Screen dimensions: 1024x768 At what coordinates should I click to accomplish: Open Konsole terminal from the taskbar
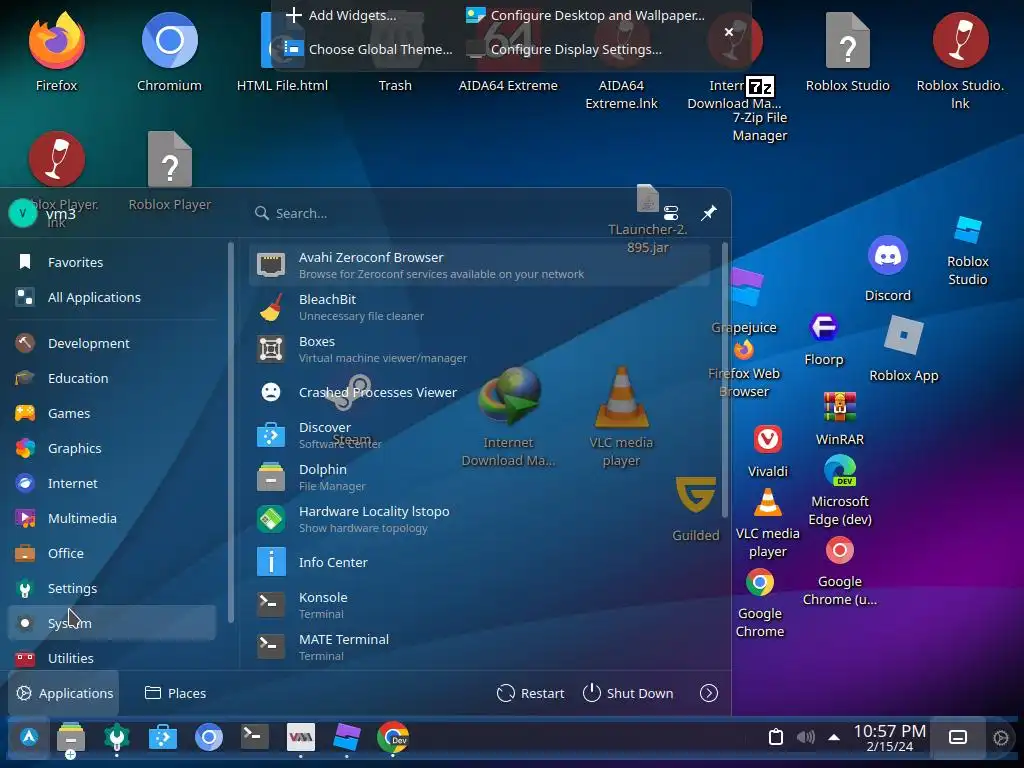[x=255, y=737]
